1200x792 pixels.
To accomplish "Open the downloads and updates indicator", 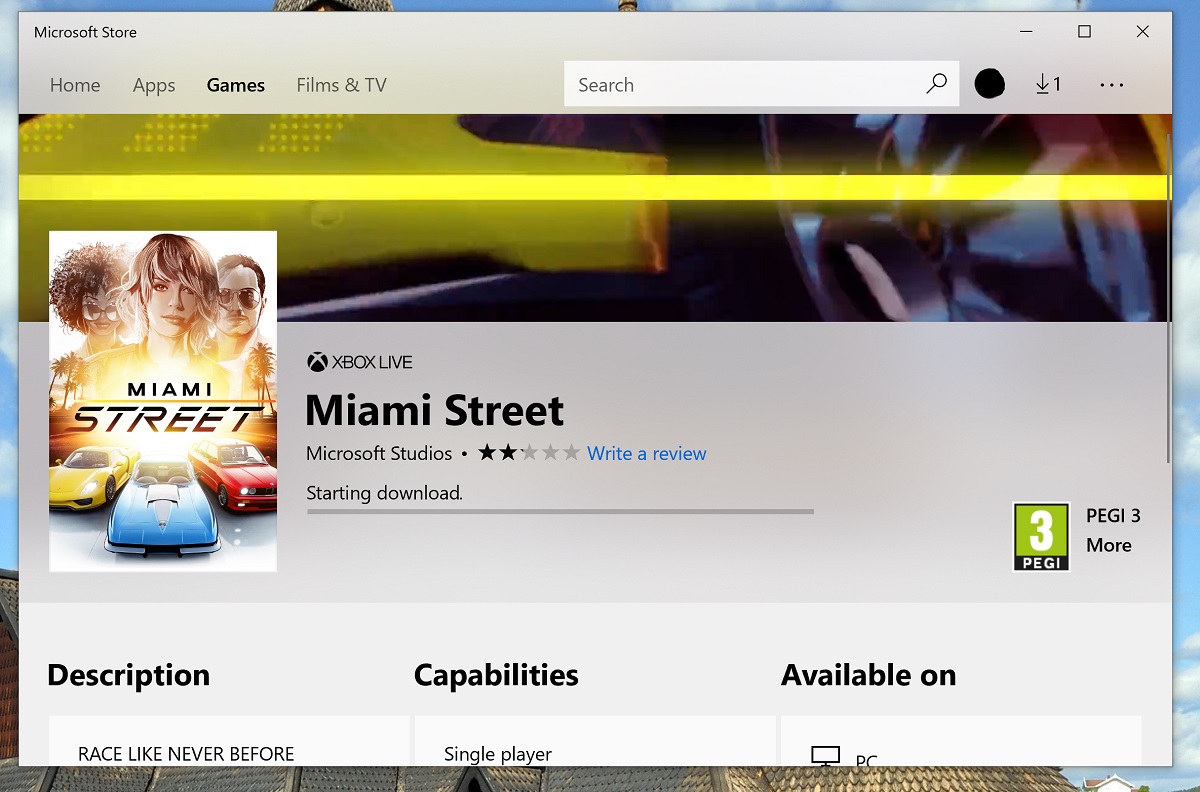I will (x=1048, y=84).
